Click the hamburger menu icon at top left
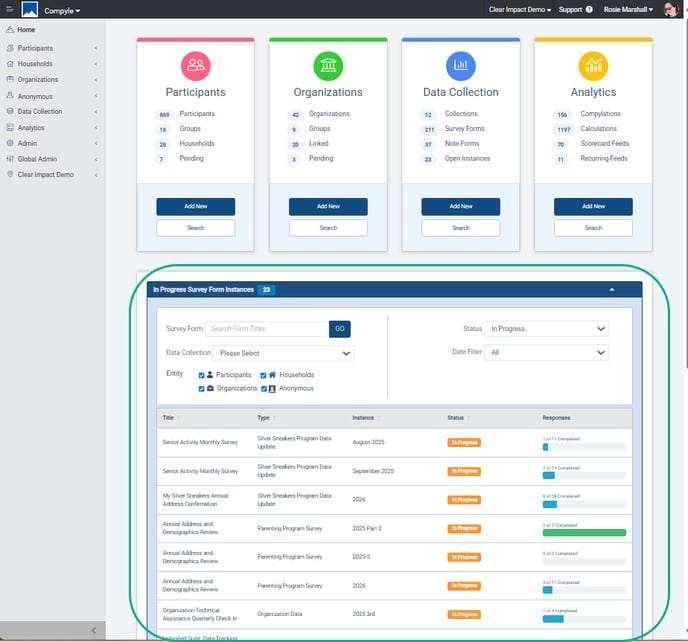 pyautogui.click(x=9, y=10)
